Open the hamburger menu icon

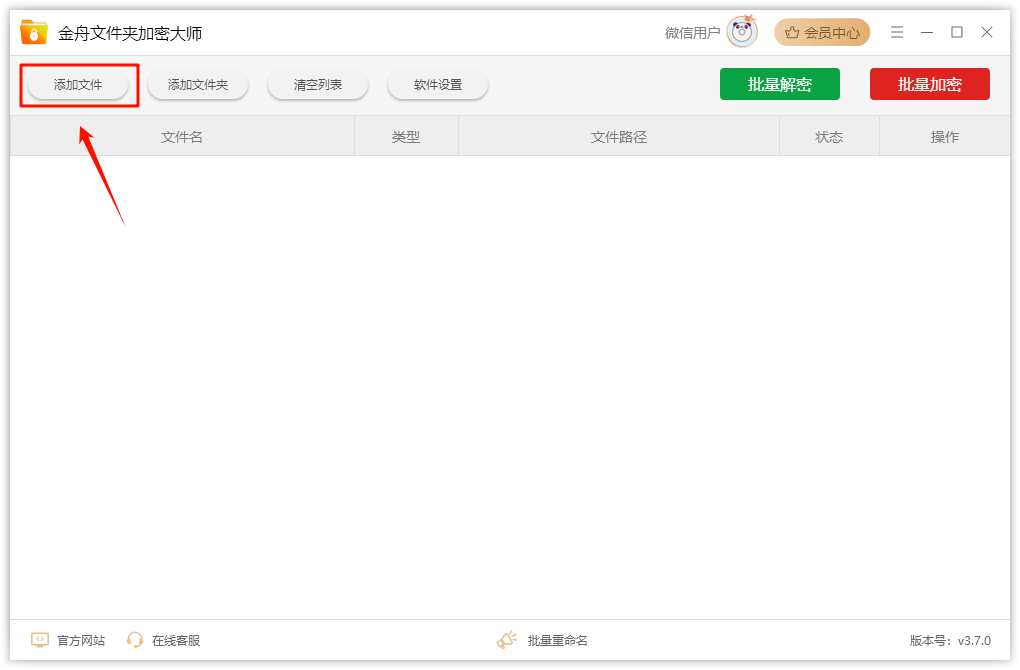[897, 32]
